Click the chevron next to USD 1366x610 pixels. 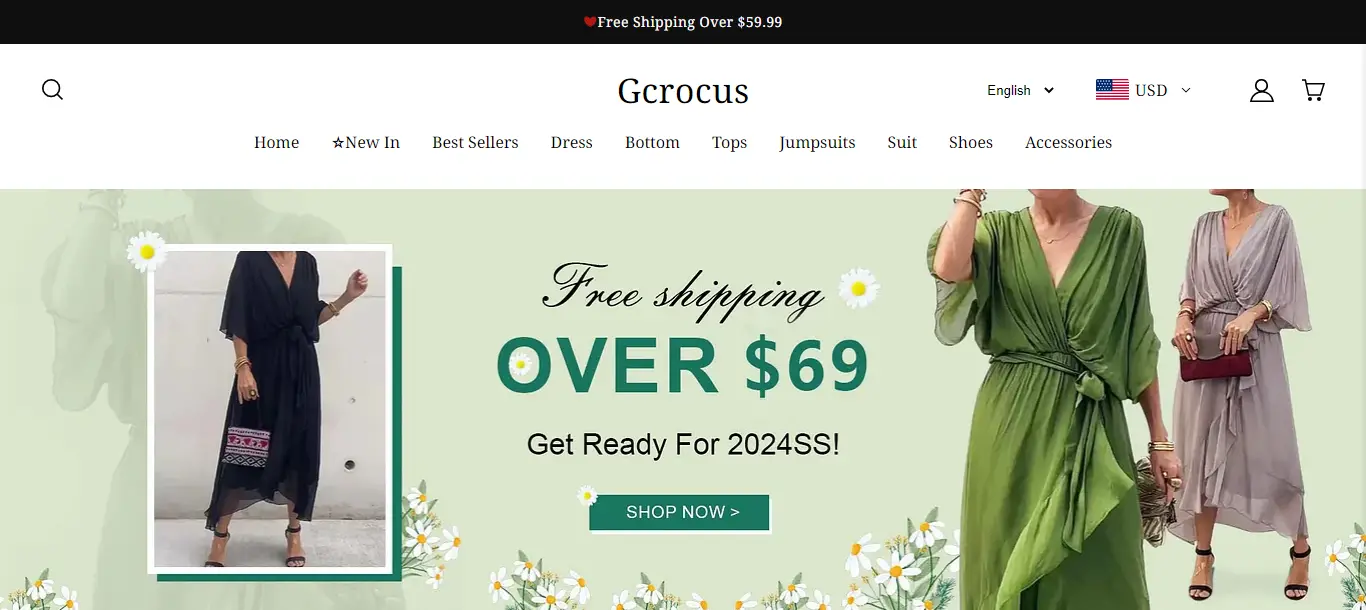pyautogui.click(x=1186, y=90)
